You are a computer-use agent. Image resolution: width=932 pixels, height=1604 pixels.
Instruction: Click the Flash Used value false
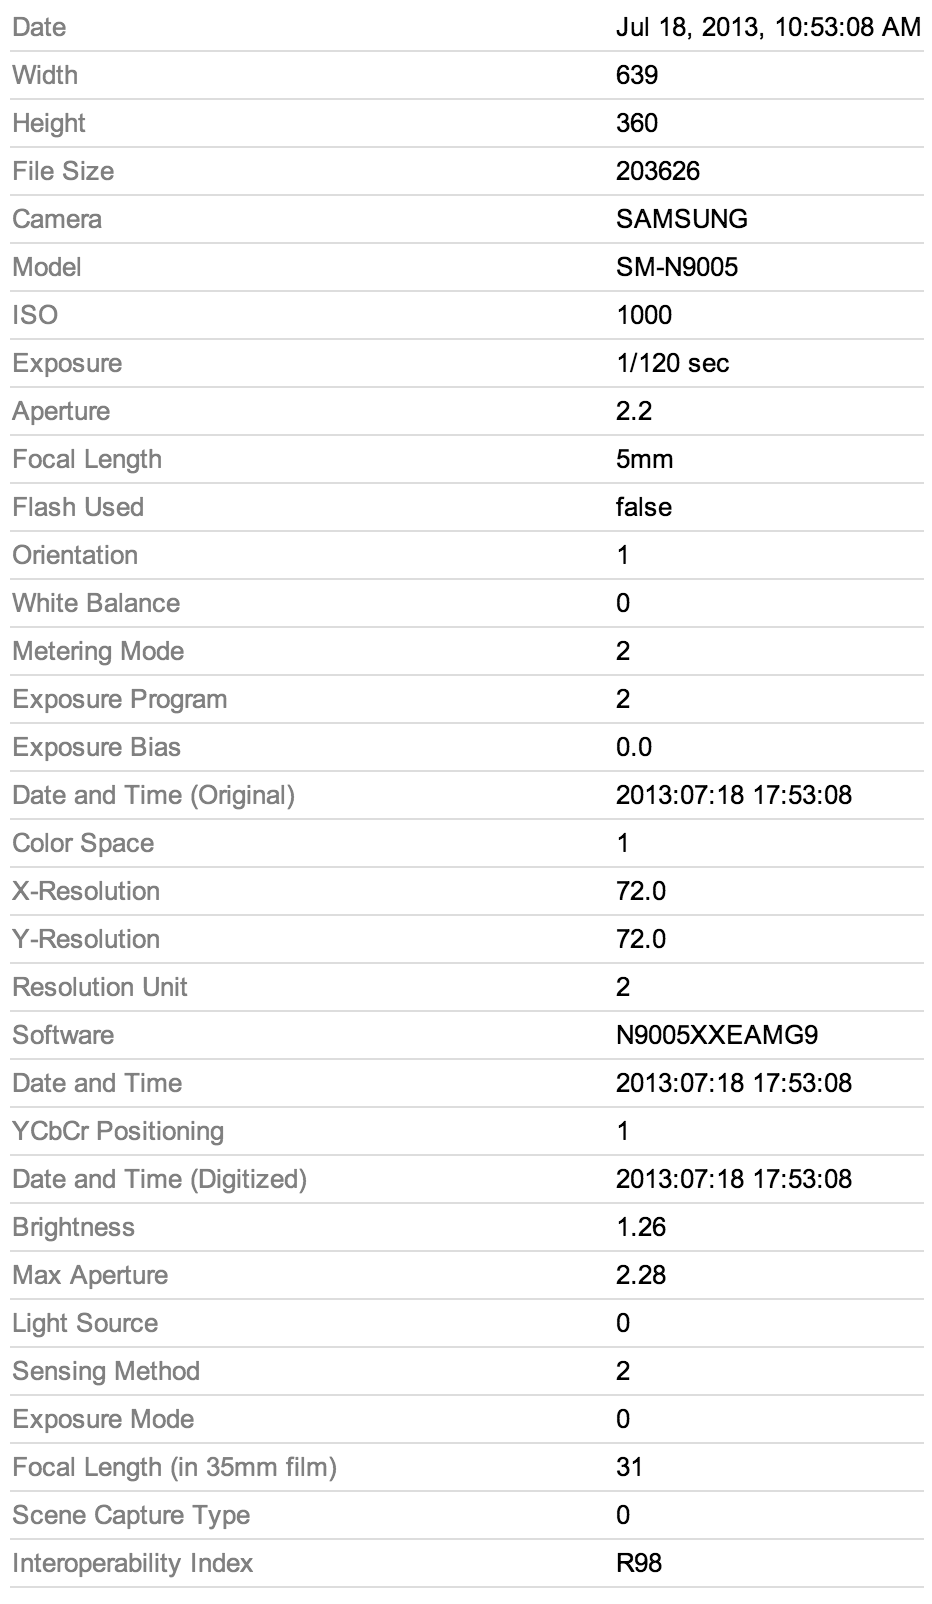(x=644, y=507)
